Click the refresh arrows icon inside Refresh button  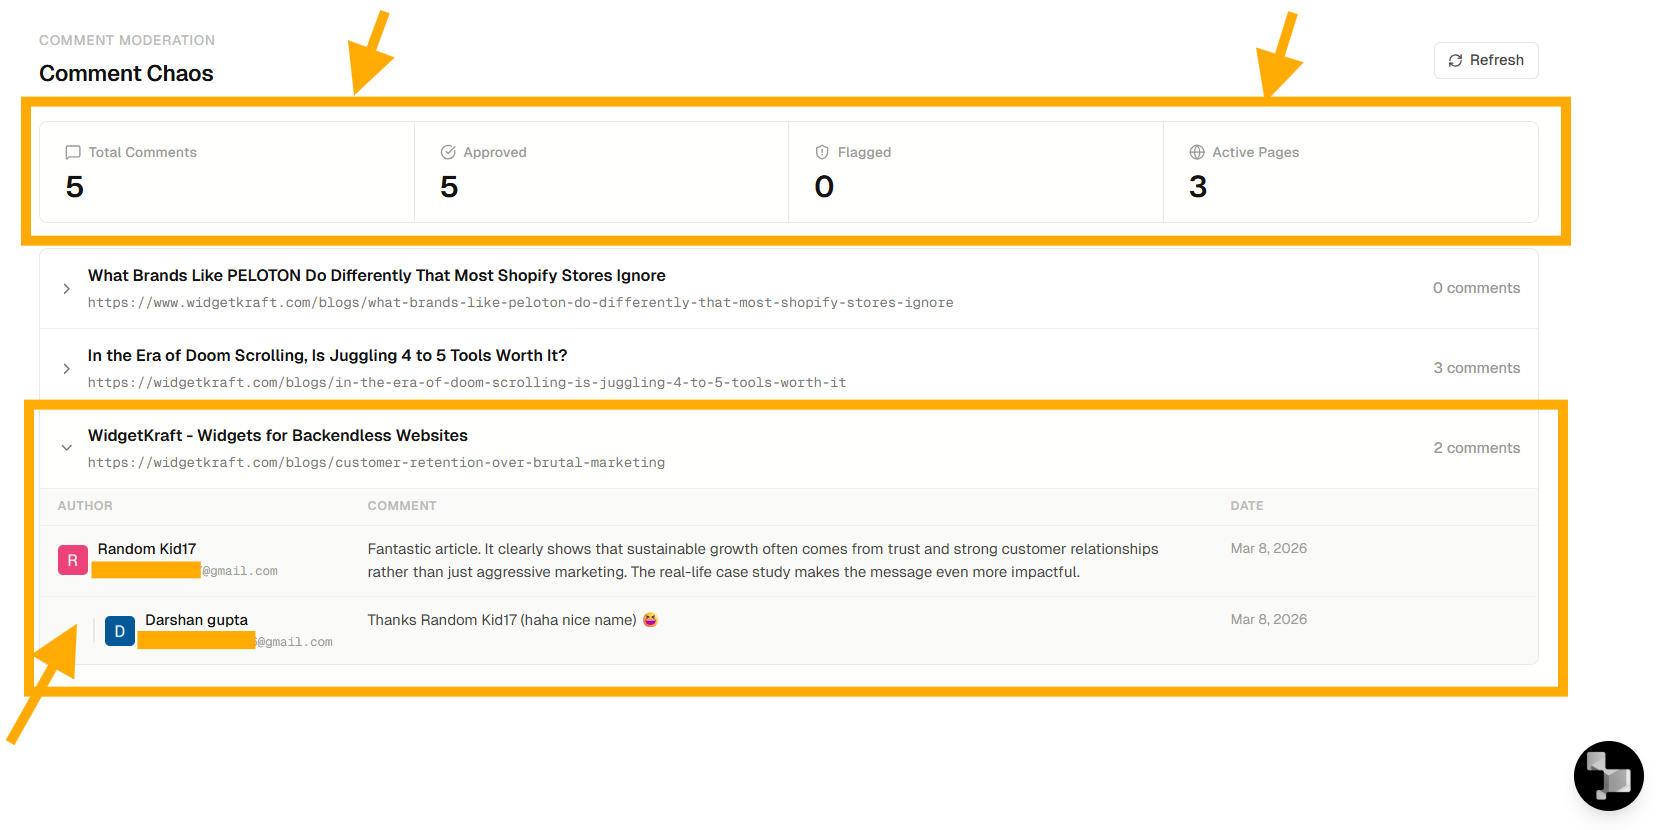(x=1455, y=61)
